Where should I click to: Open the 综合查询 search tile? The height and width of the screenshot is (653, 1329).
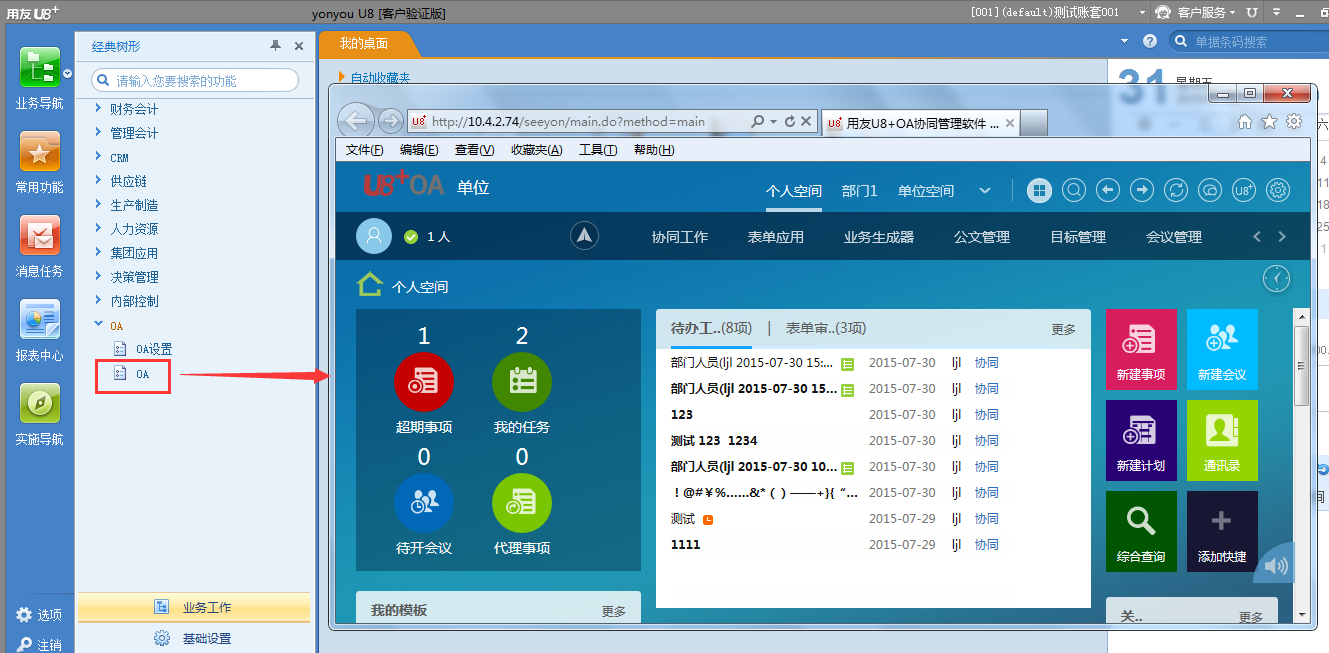1141,531
